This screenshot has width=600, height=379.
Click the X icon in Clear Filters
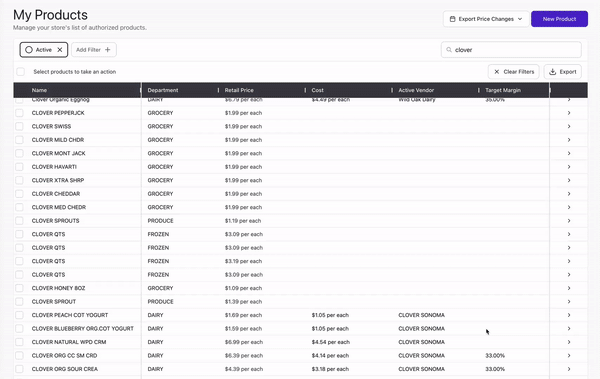click(497, 72)
